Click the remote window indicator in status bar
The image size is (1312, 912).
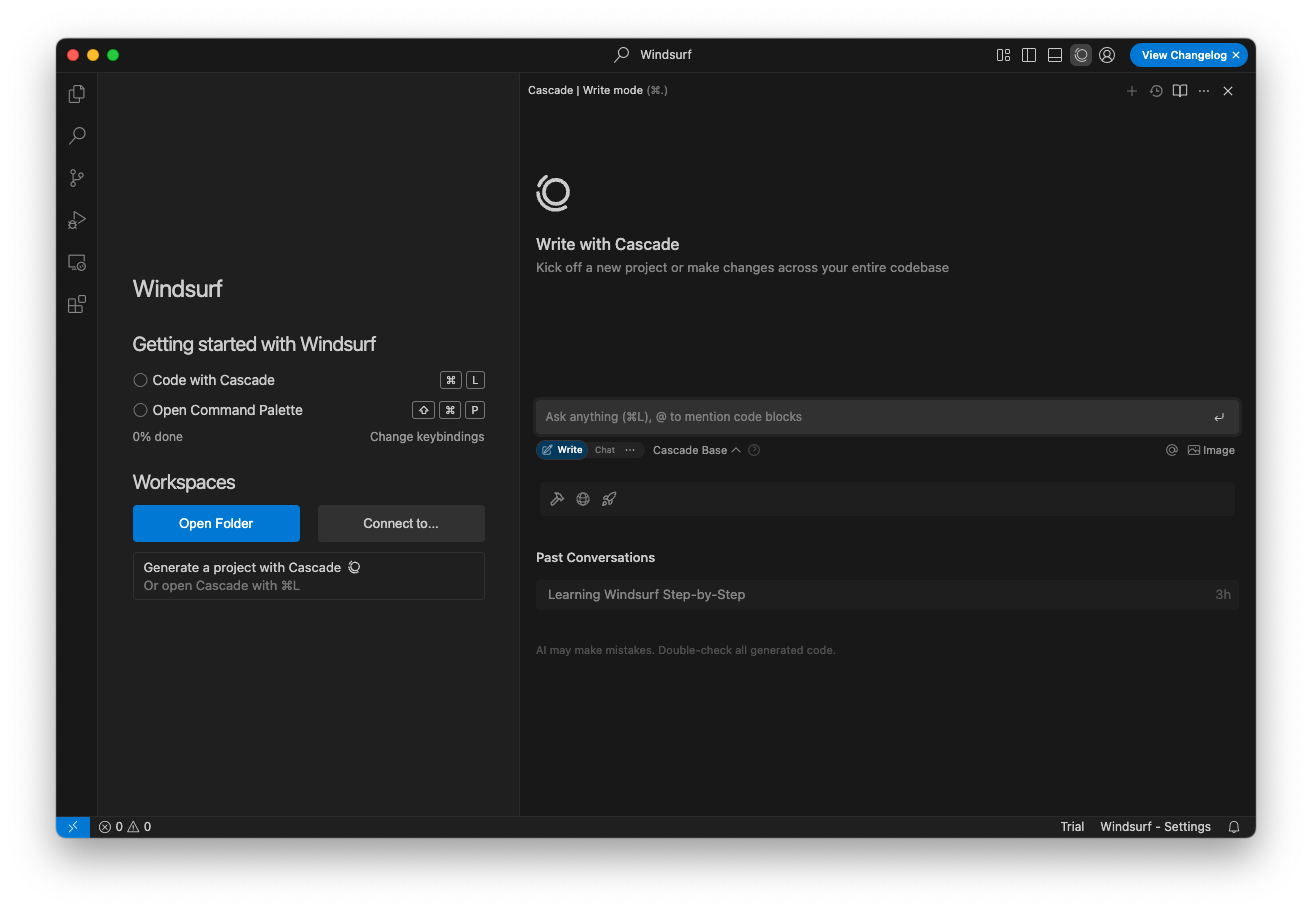[73, 827]
